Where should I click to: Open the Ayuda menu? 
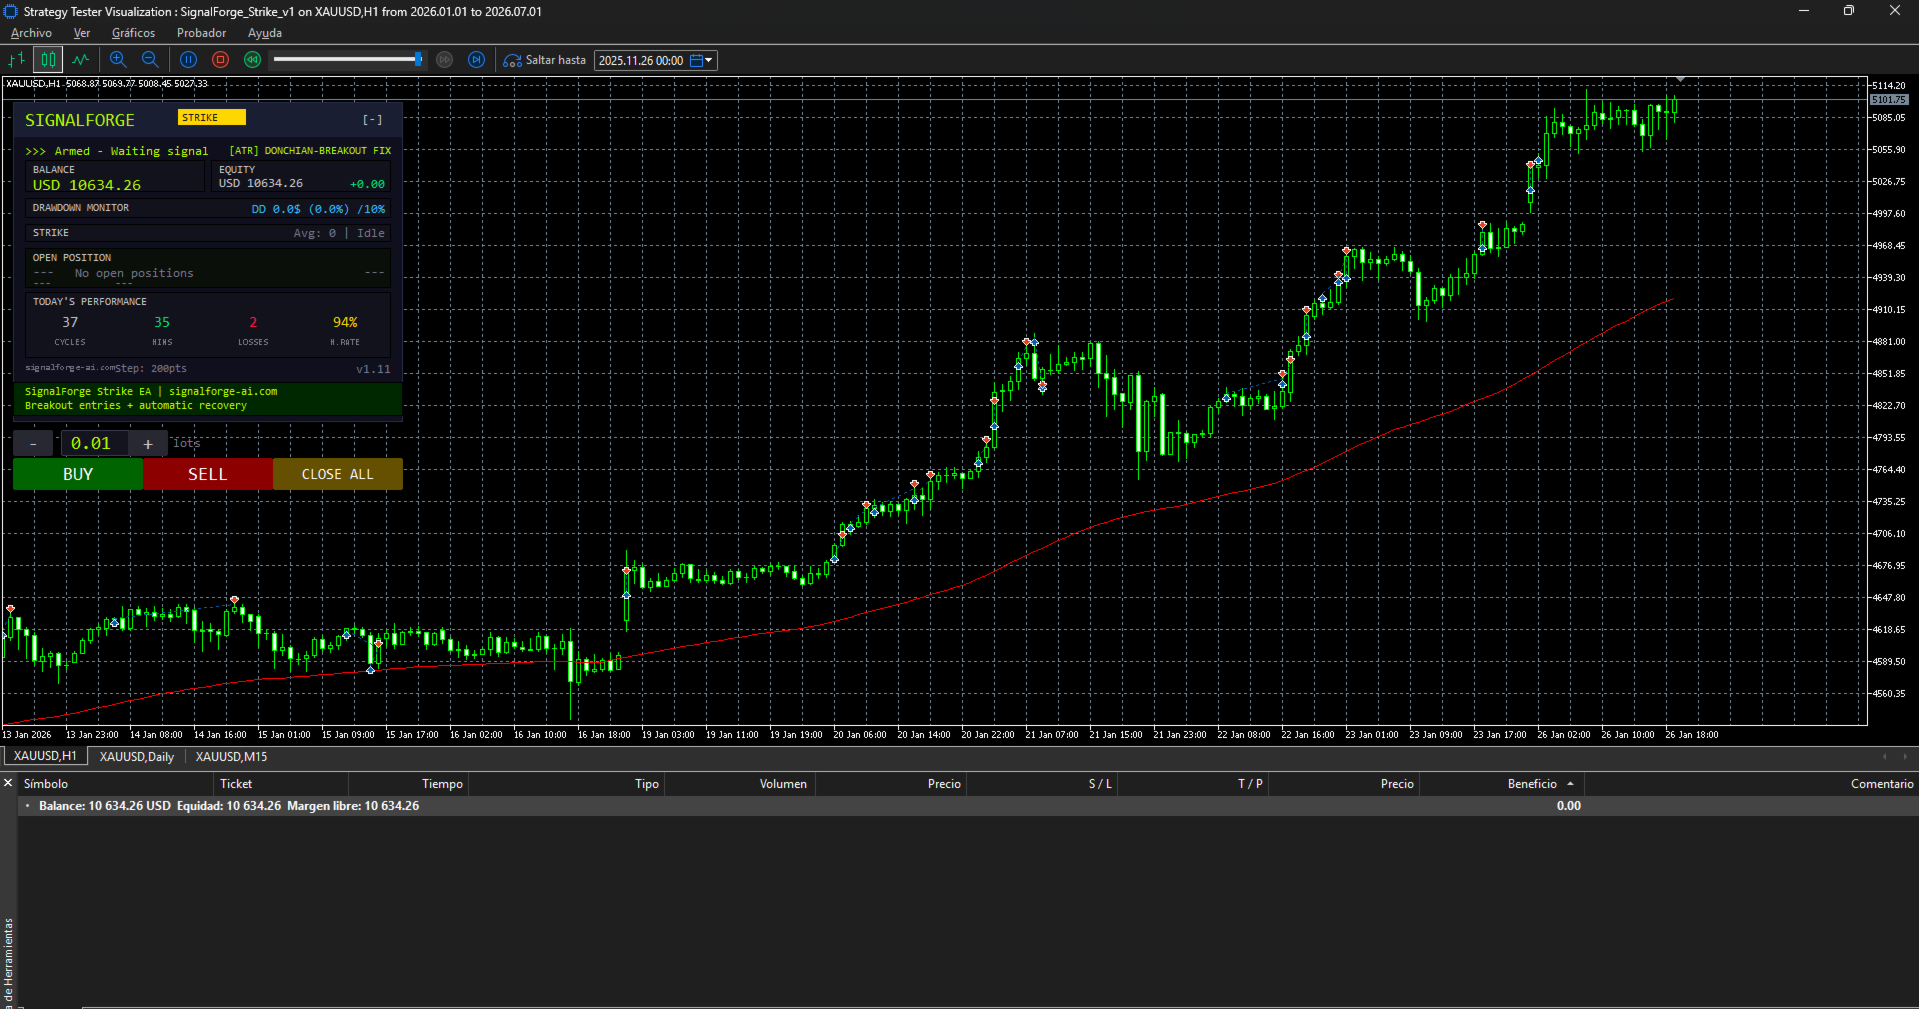click(265, 33)
